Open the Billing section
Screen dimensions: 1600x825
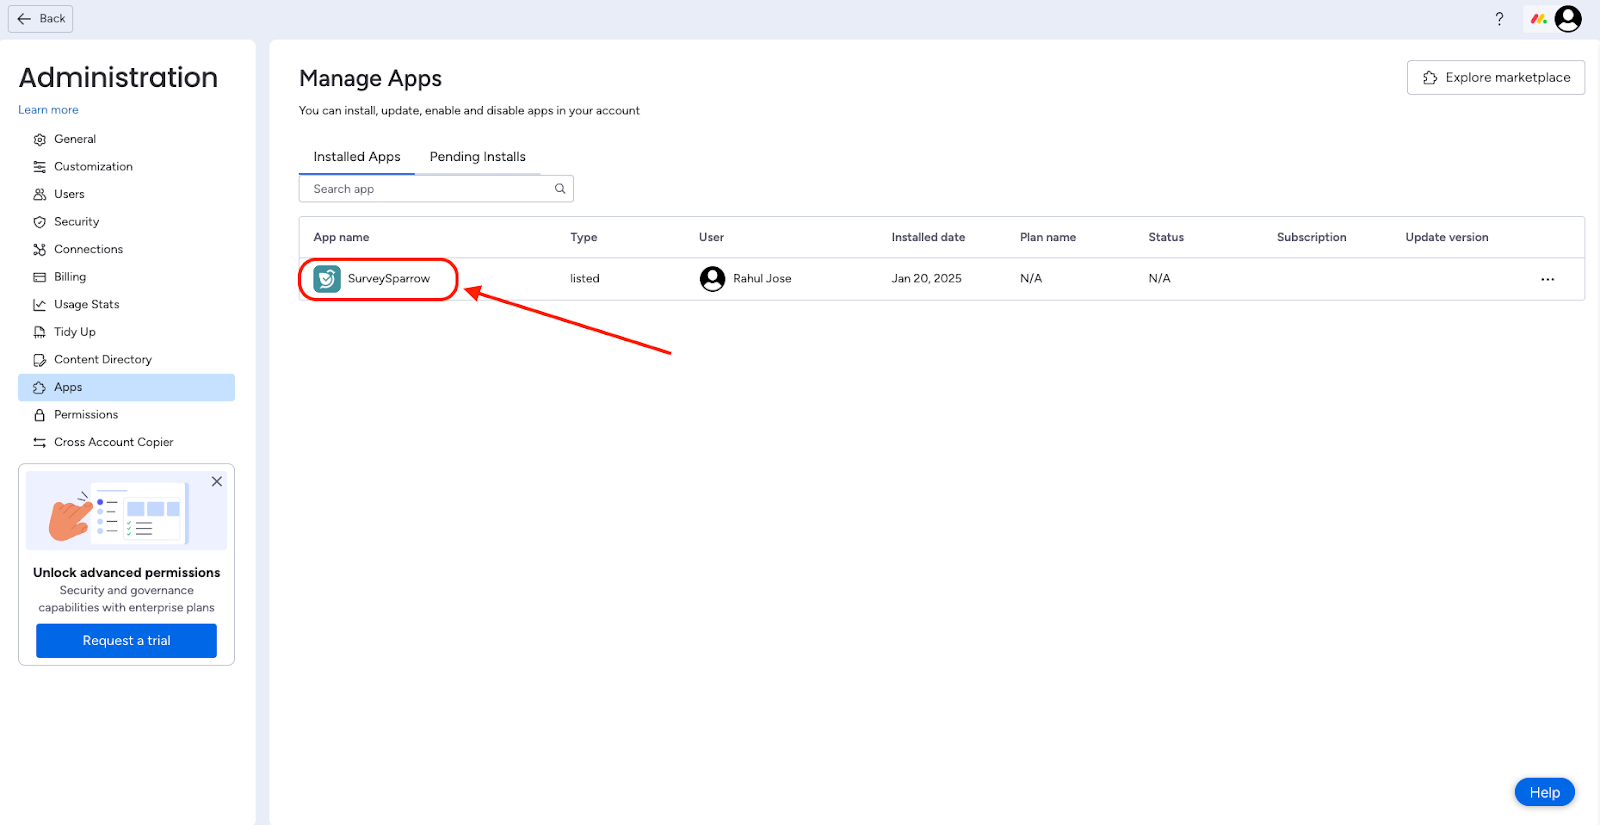[x=70, y=277]
